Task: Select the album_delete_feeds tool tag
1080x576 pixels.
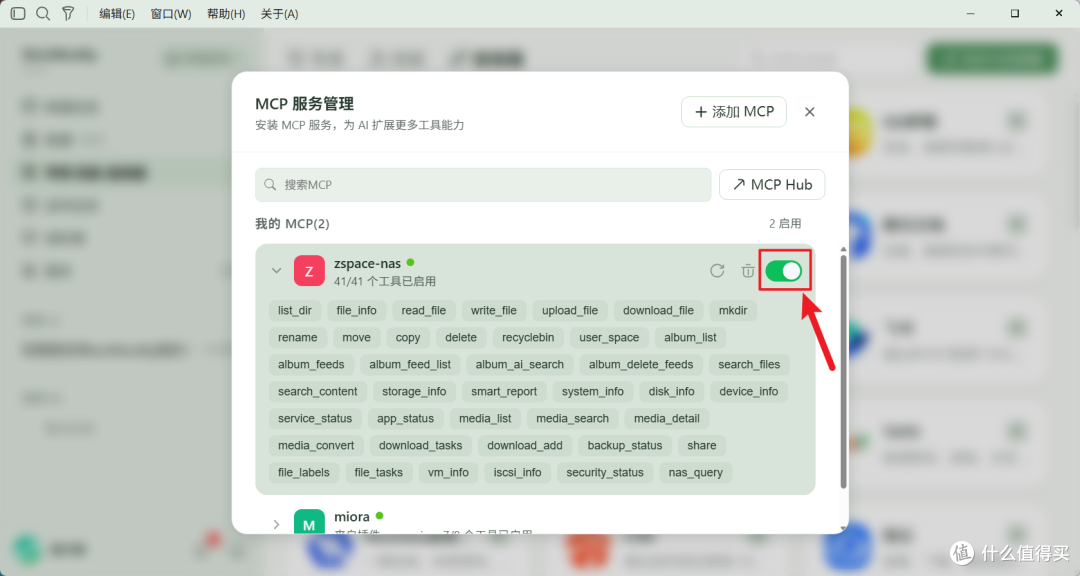Action: (x=641, y=364)
